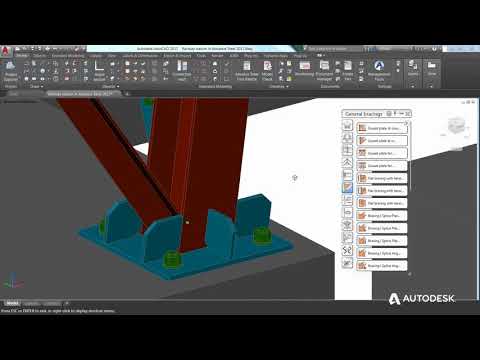Open the AutoCAD application menu logo
Viewport: 480px width, 360px height.
pyautogui.click(x=5, y=51)
